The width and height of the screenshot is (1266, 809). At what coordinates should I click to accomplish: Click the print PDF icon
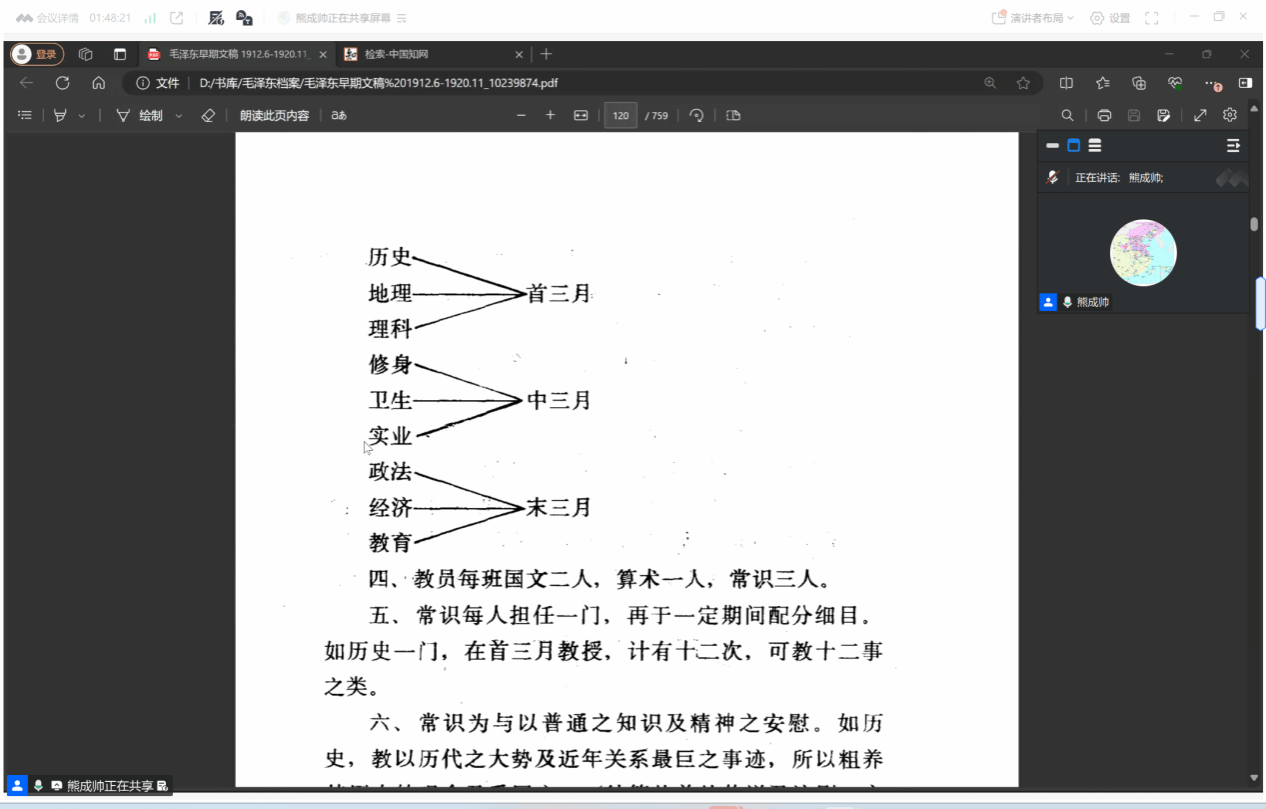coord(1104,115)
